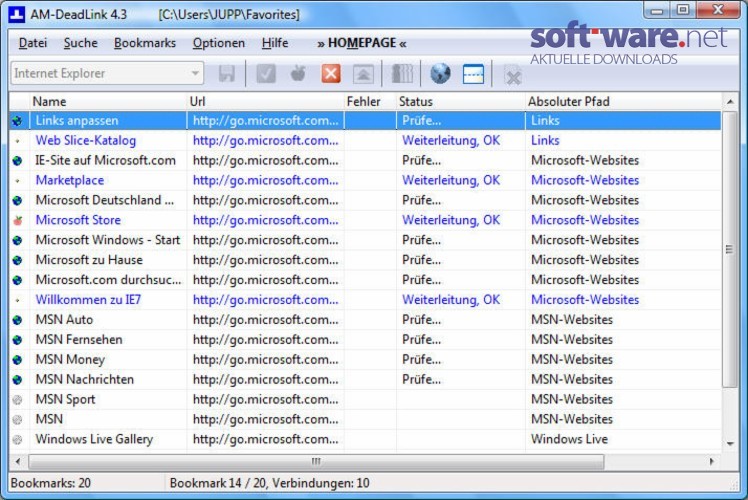748x500 pixels.
Task: Click the grayed apple favicon toolbar icon
Action: click(x=298, y=74)
